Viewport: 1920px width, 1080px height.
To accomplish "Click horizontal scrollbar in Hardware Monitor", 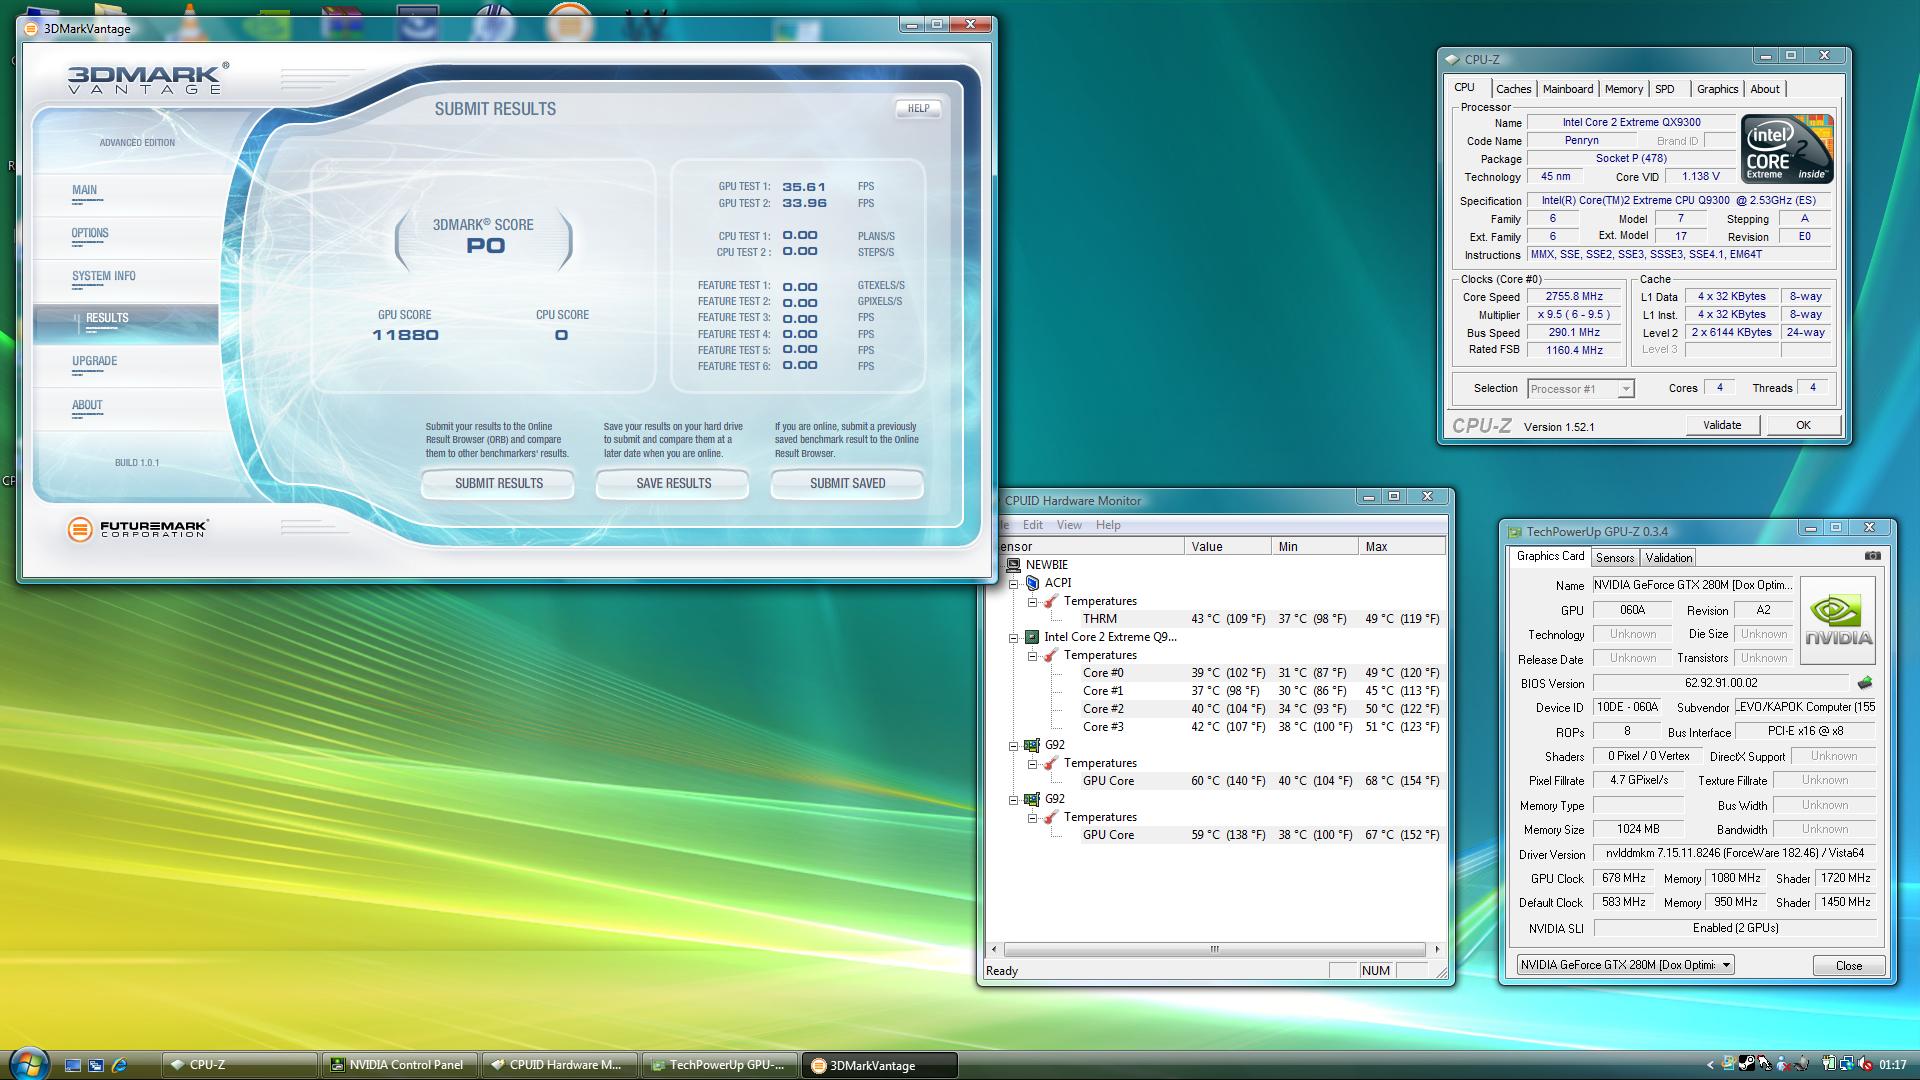I will click(1214, 949).
